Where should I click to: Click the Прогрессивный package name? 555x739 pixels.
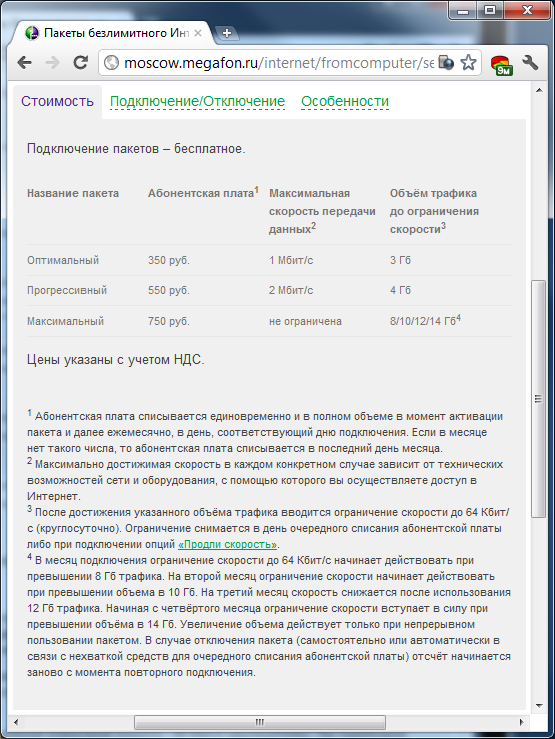coord(67,290)
